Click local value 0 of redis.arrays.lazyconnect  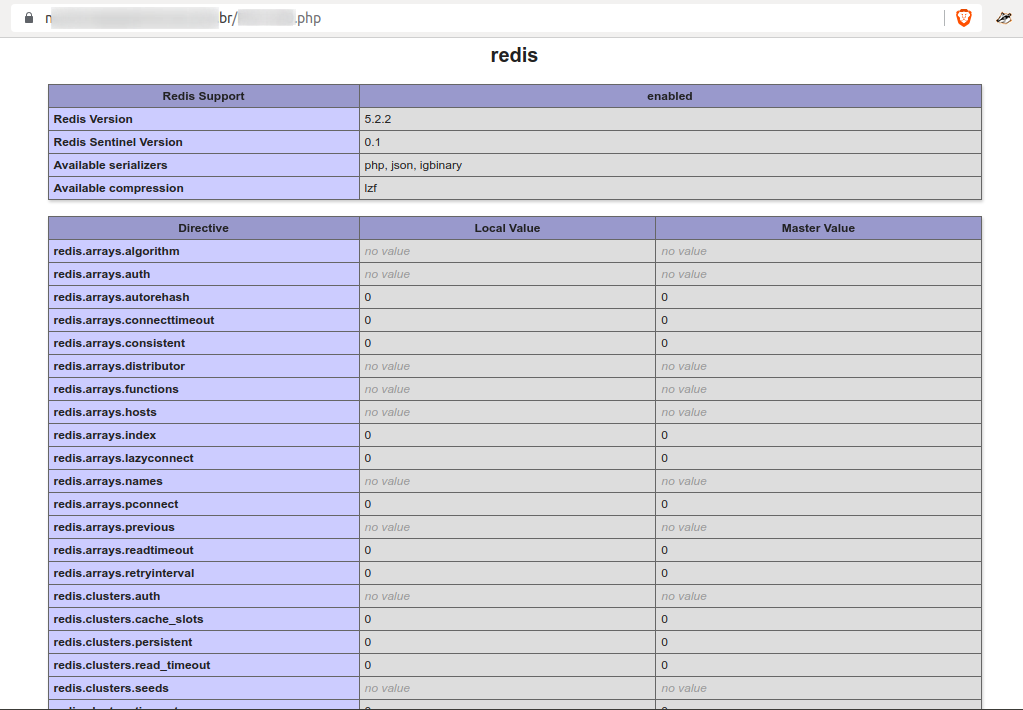[x=368, y=458]
